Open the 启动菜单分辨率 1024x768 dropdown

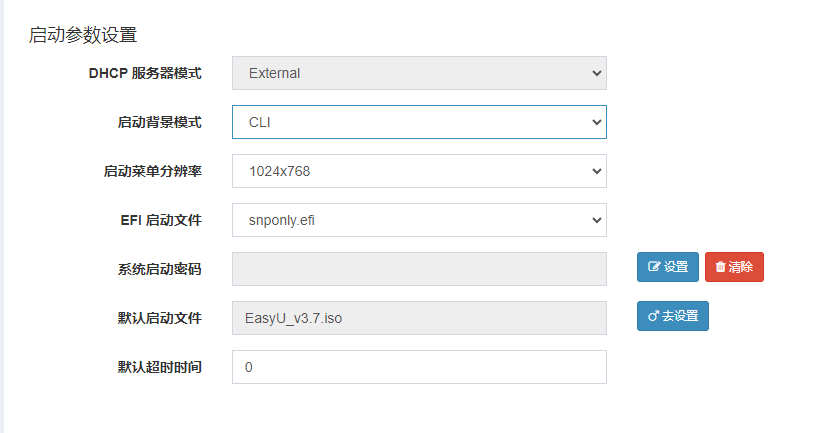(419, 171)
